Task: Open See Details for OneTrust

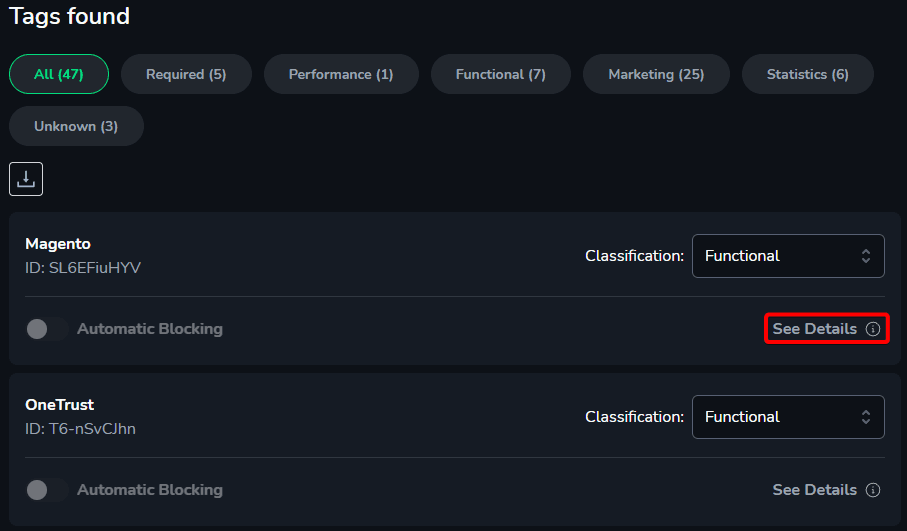Action: pos(826,490)
